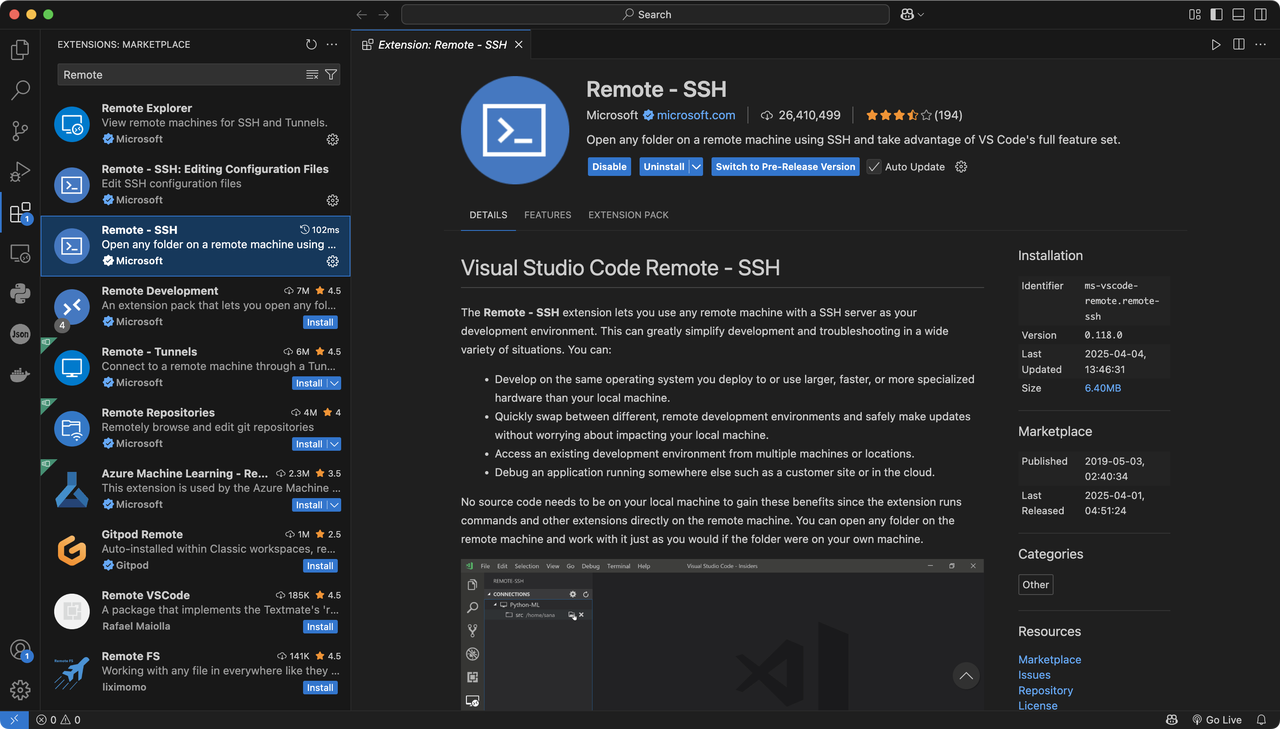1280x729 pixels.
Task: Open Install dropdown arrow for Remote Repositories
Action: [334, 444]
